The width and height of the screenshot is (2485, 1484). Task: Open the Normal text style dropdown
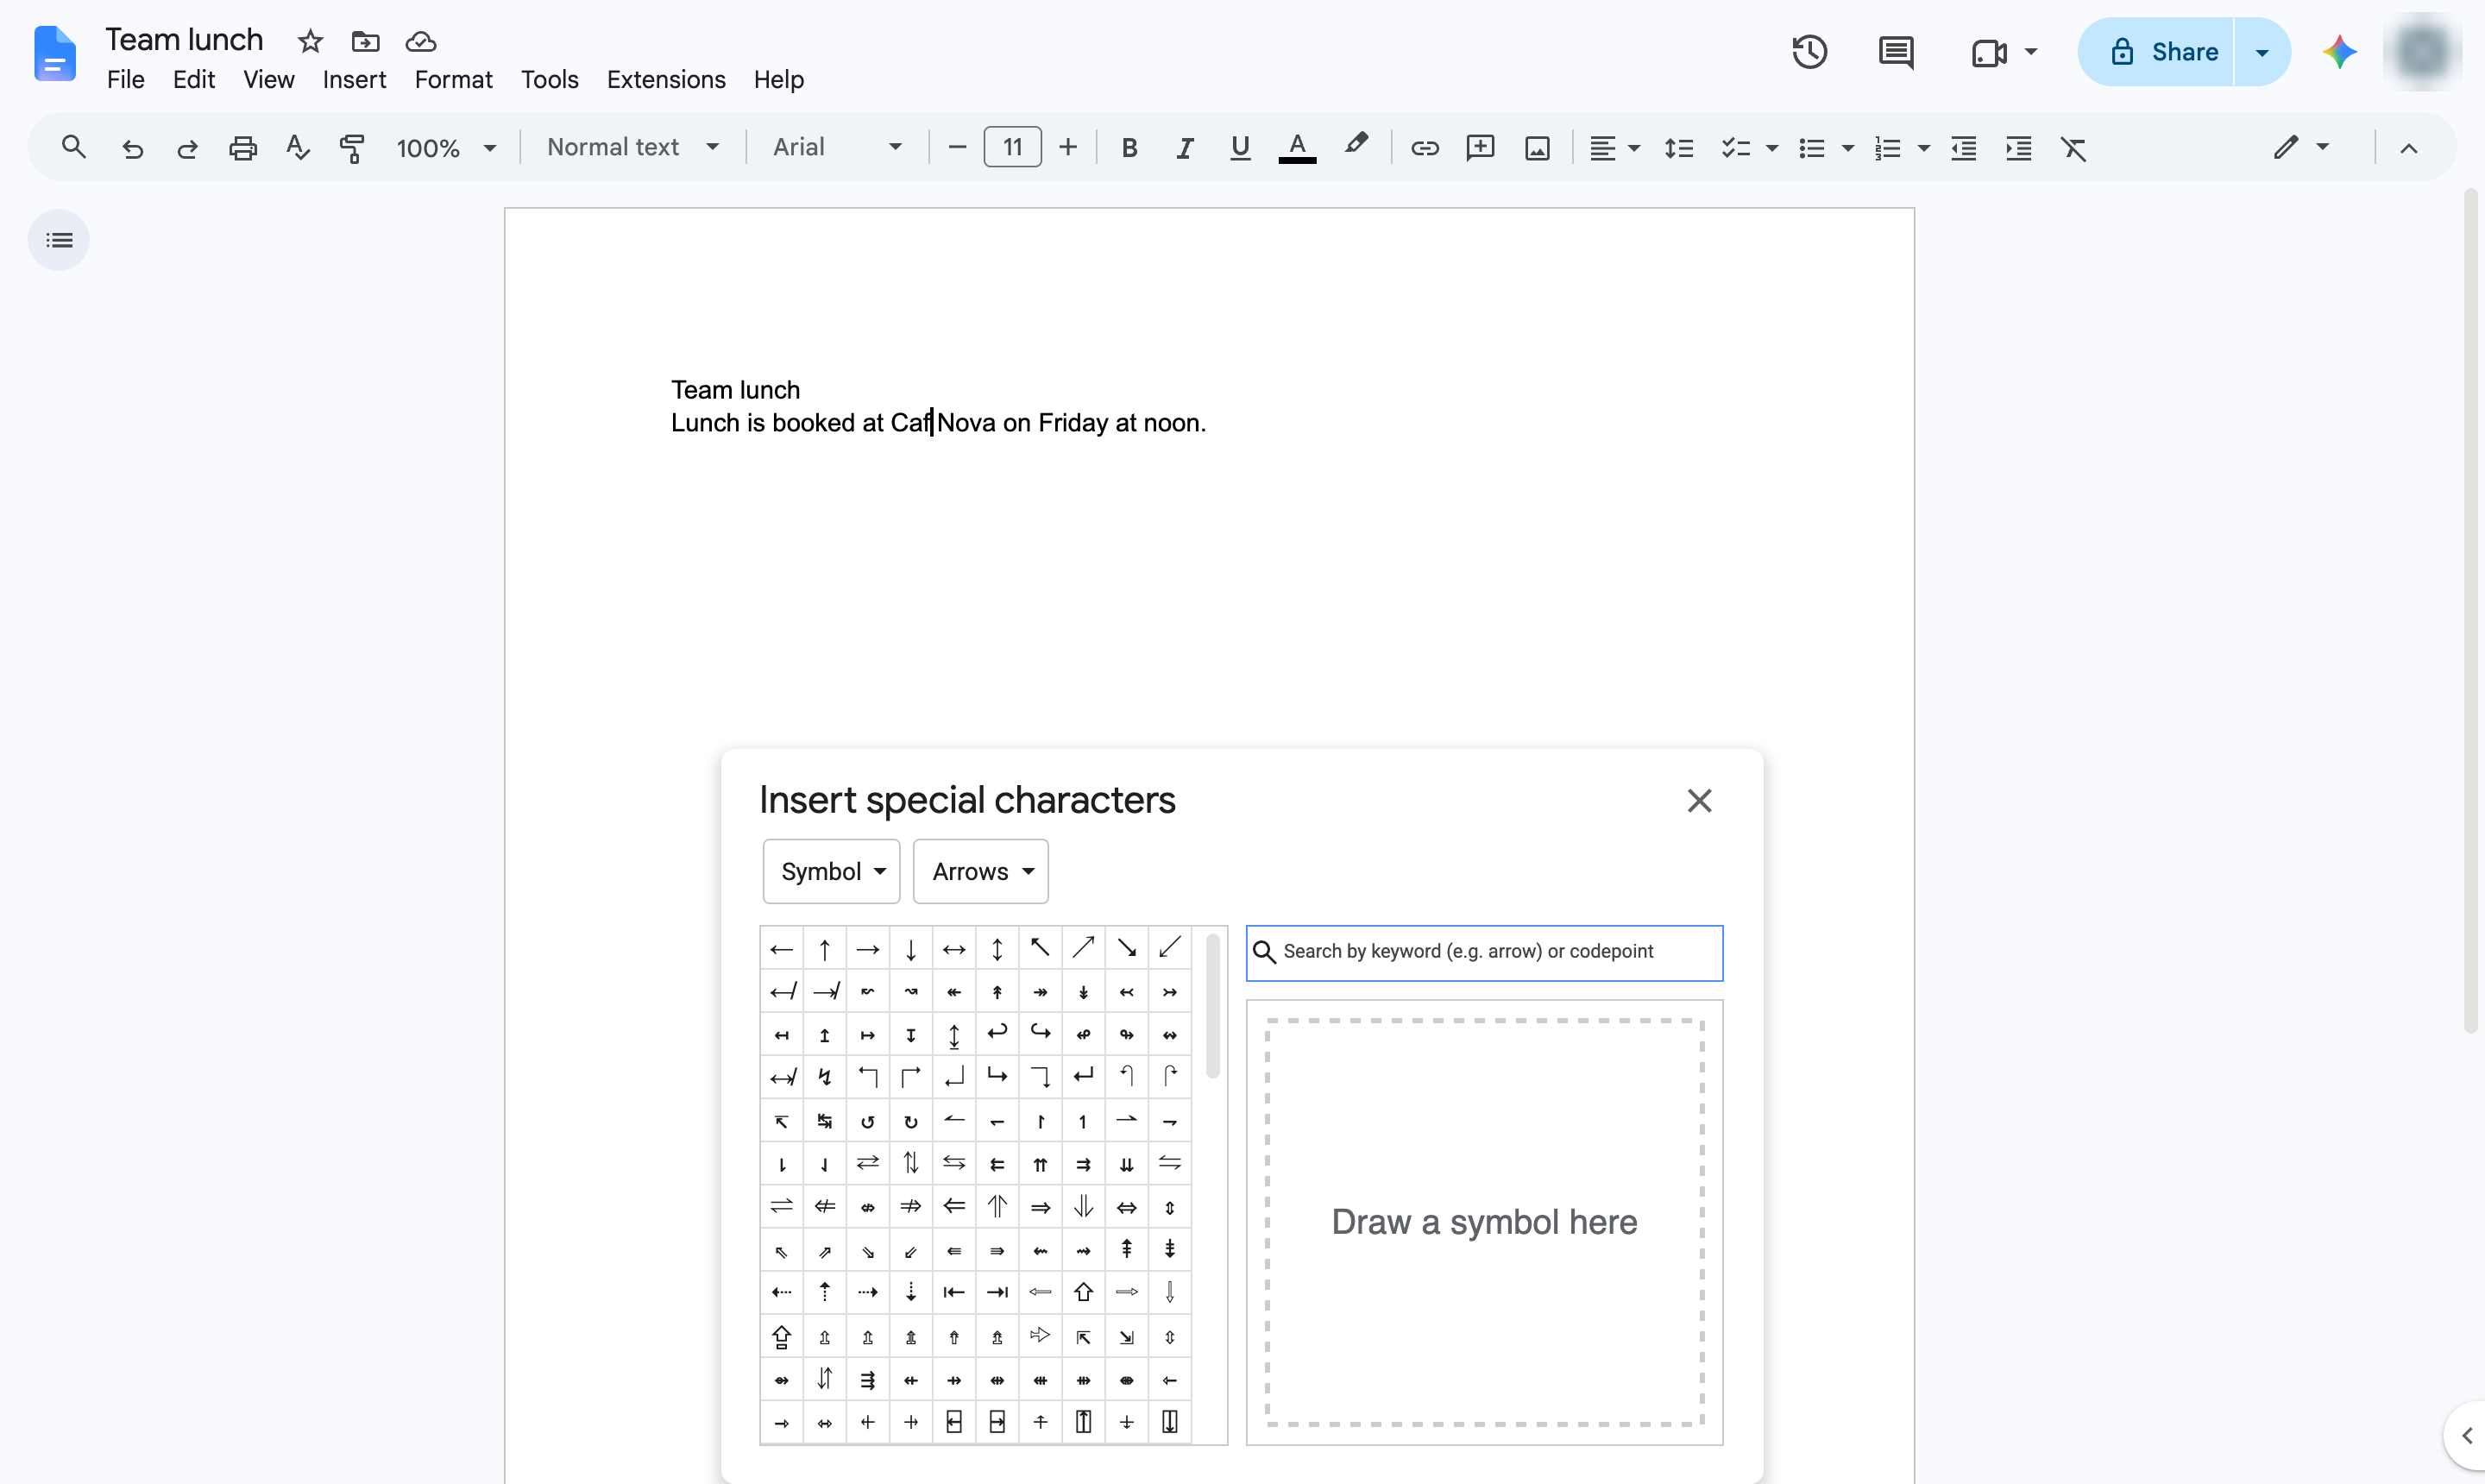632,148
